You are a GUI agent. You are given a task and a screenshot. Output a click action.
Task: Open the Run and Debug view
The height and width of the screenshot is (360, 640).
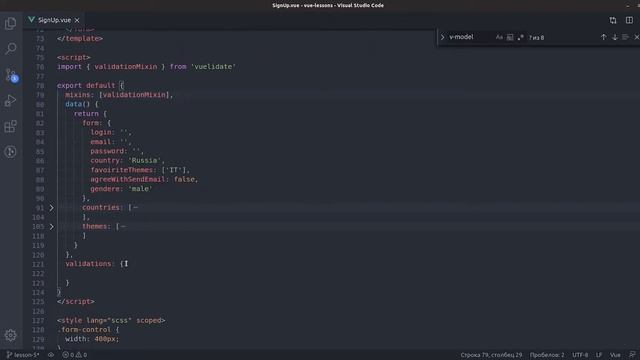(11, 100)
